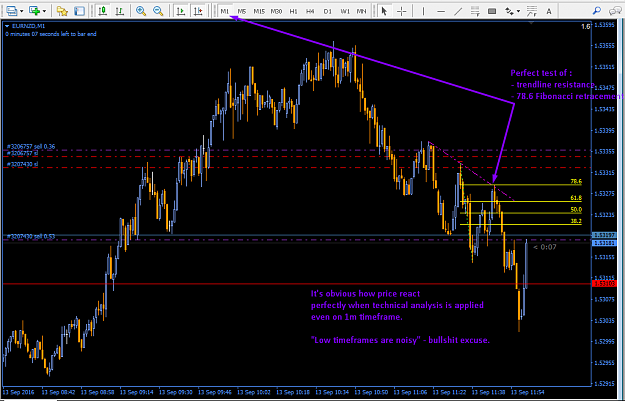Switch chart to candlestick mode
This screenshot has width=625, height=401.
(x=102, y=11)
